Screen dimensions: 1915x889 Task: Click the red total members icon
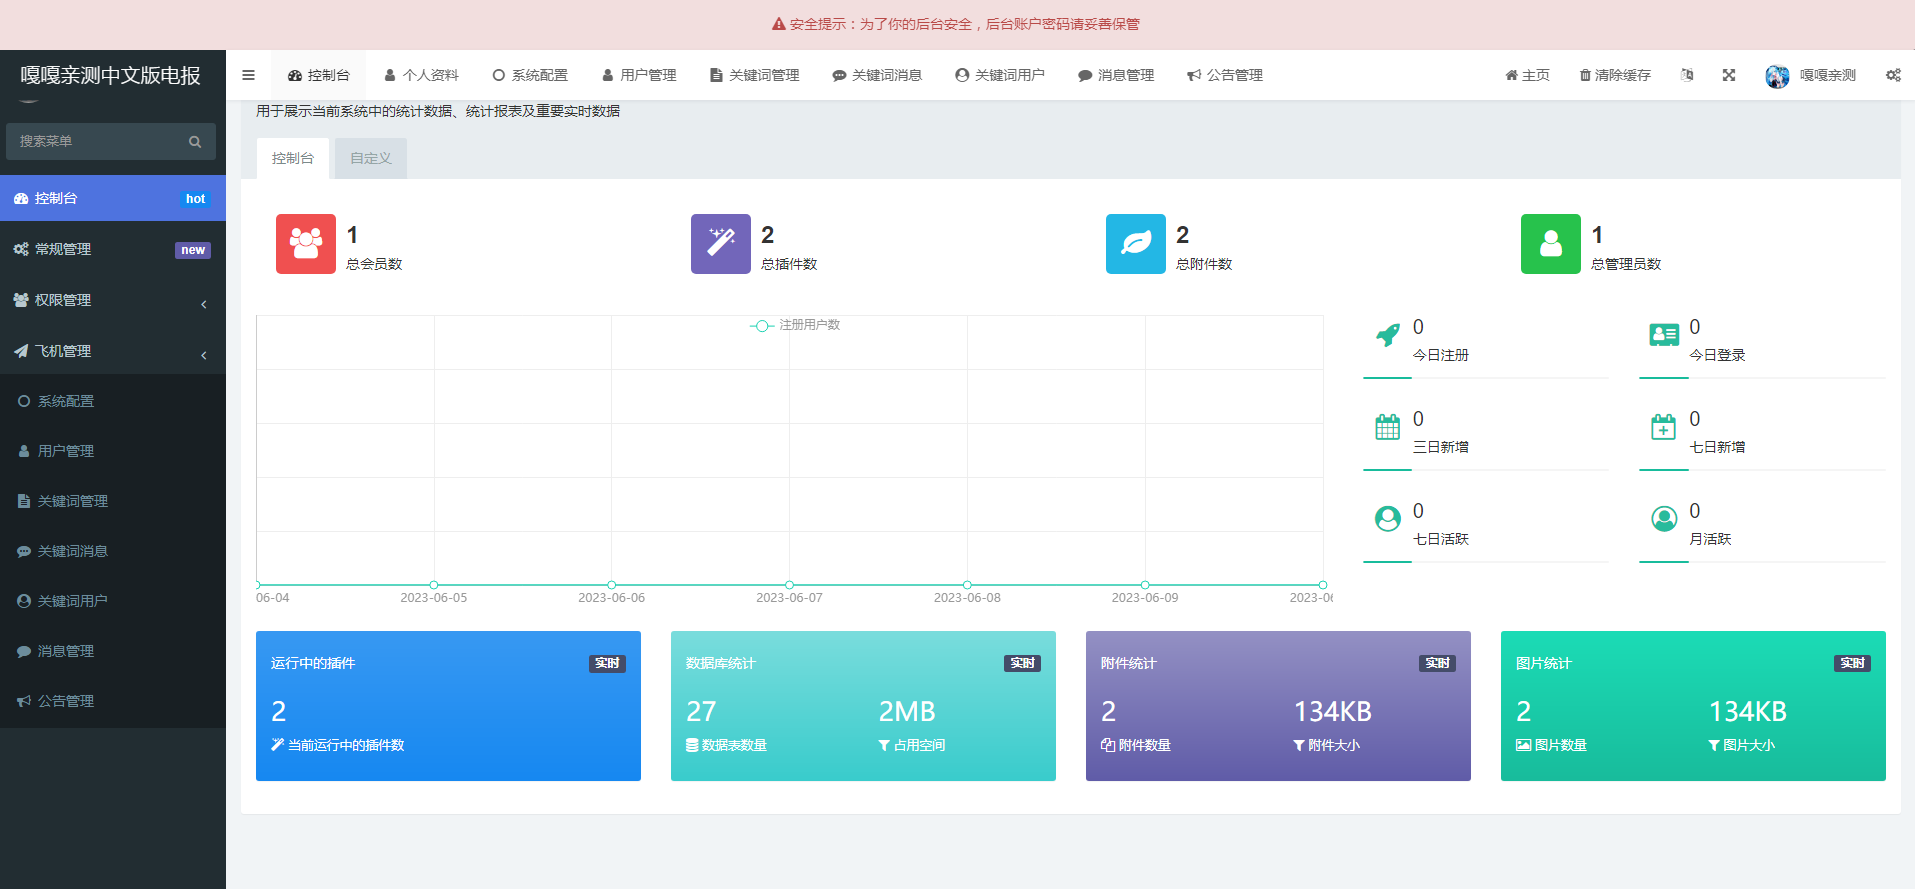[x=305, y=244]
